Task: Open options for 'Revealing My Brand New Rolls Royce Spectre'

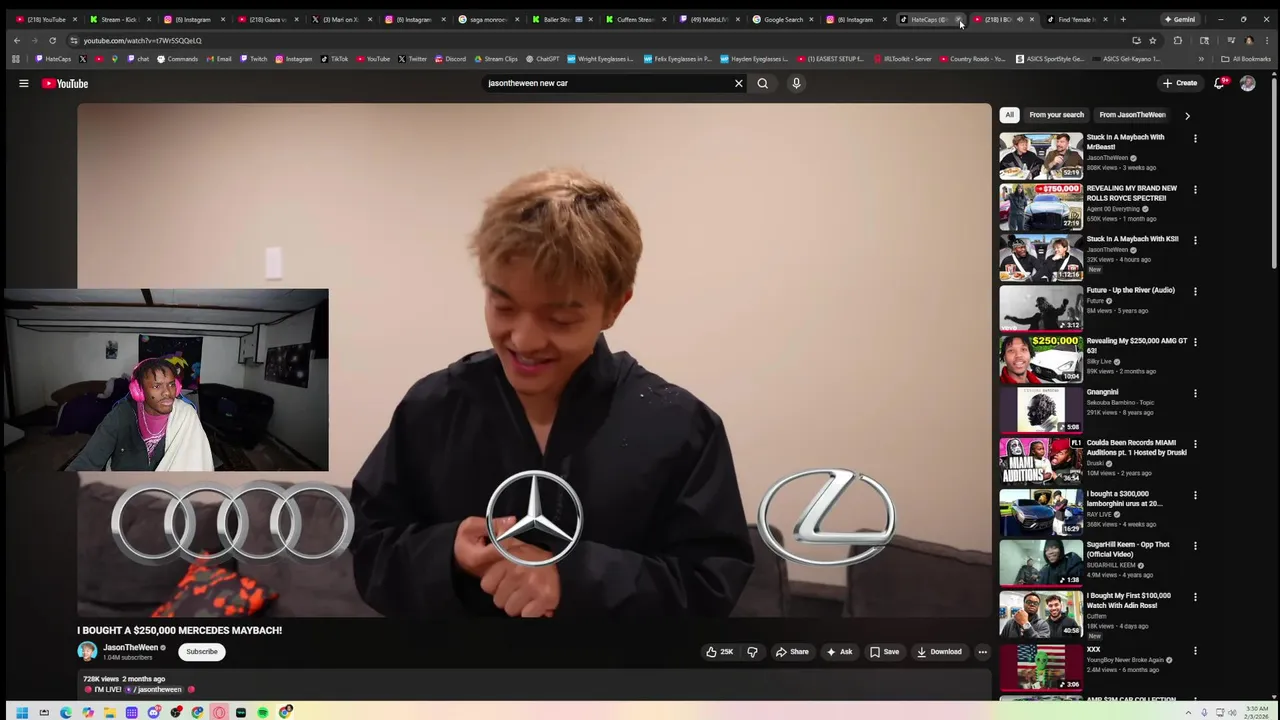Action: (x=1195, y=190)
